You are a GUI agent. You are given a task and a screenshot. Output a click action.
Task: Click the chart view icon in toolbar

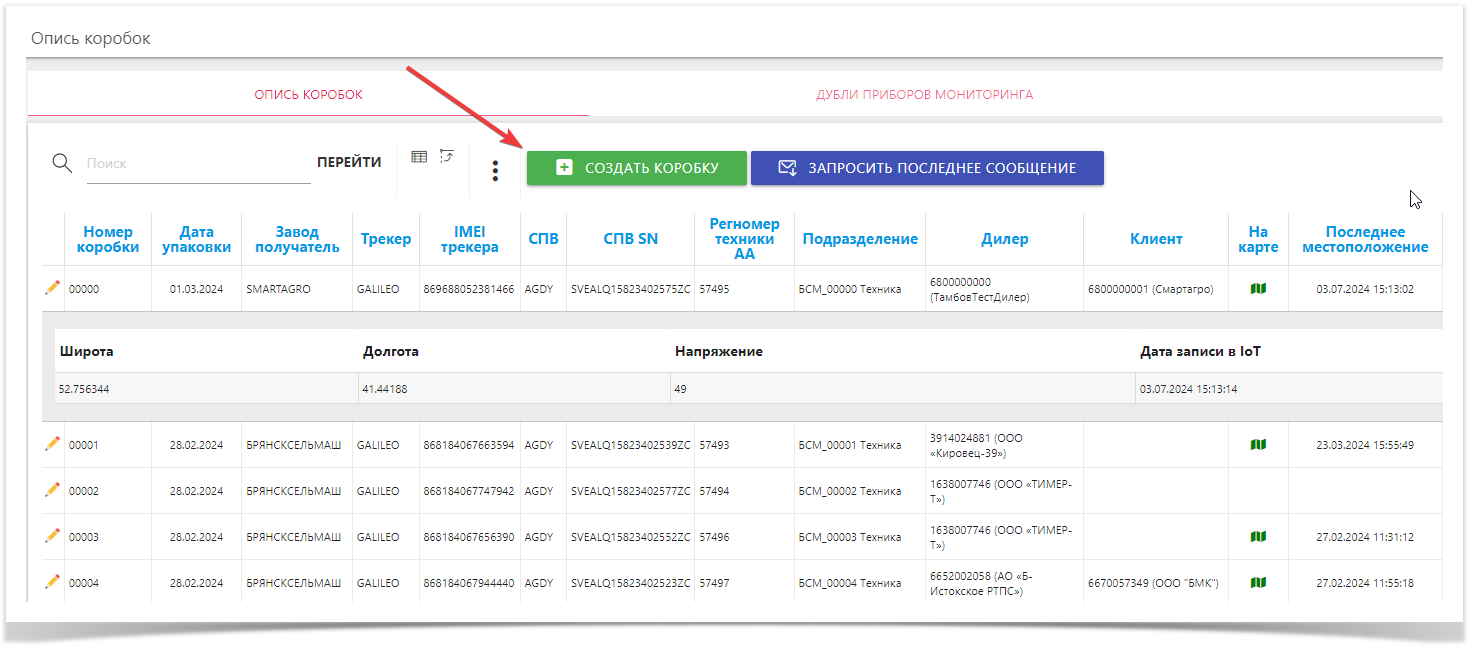[447, 156]
